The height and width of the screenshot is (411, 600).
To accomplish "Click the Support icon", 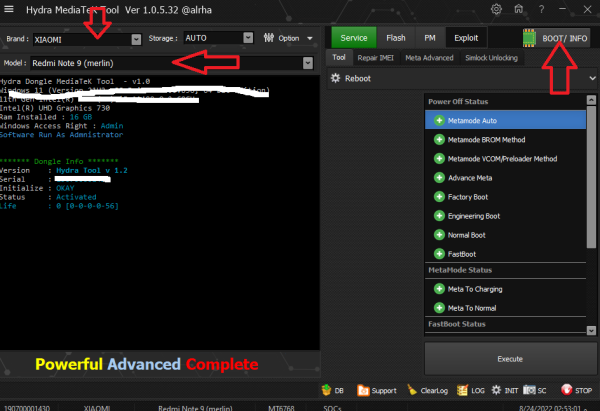I will tap(363, 390).
